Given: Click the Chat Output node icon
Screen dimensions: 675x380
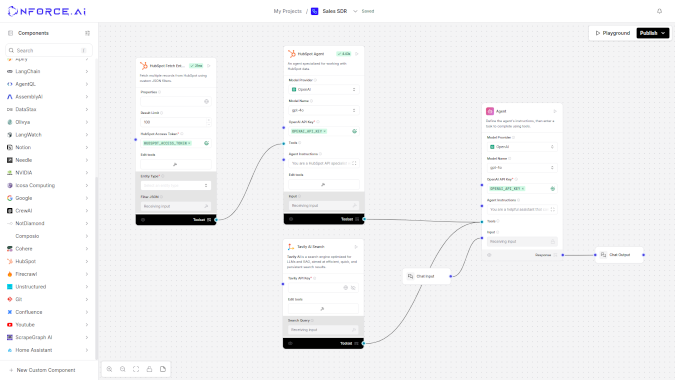Looking at the screenshot, I should click(603, 255).
